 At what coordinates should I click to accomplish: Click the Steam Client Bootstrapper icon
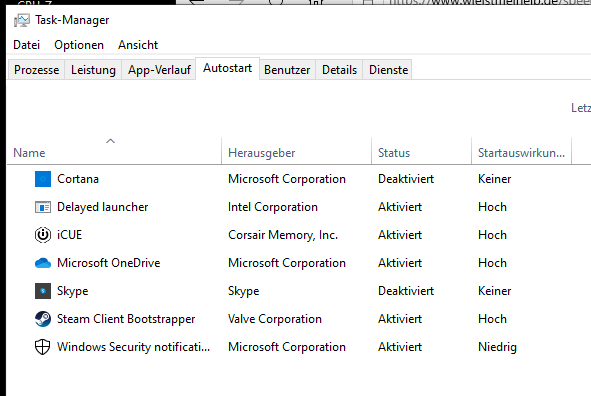[x=43, y=319]
